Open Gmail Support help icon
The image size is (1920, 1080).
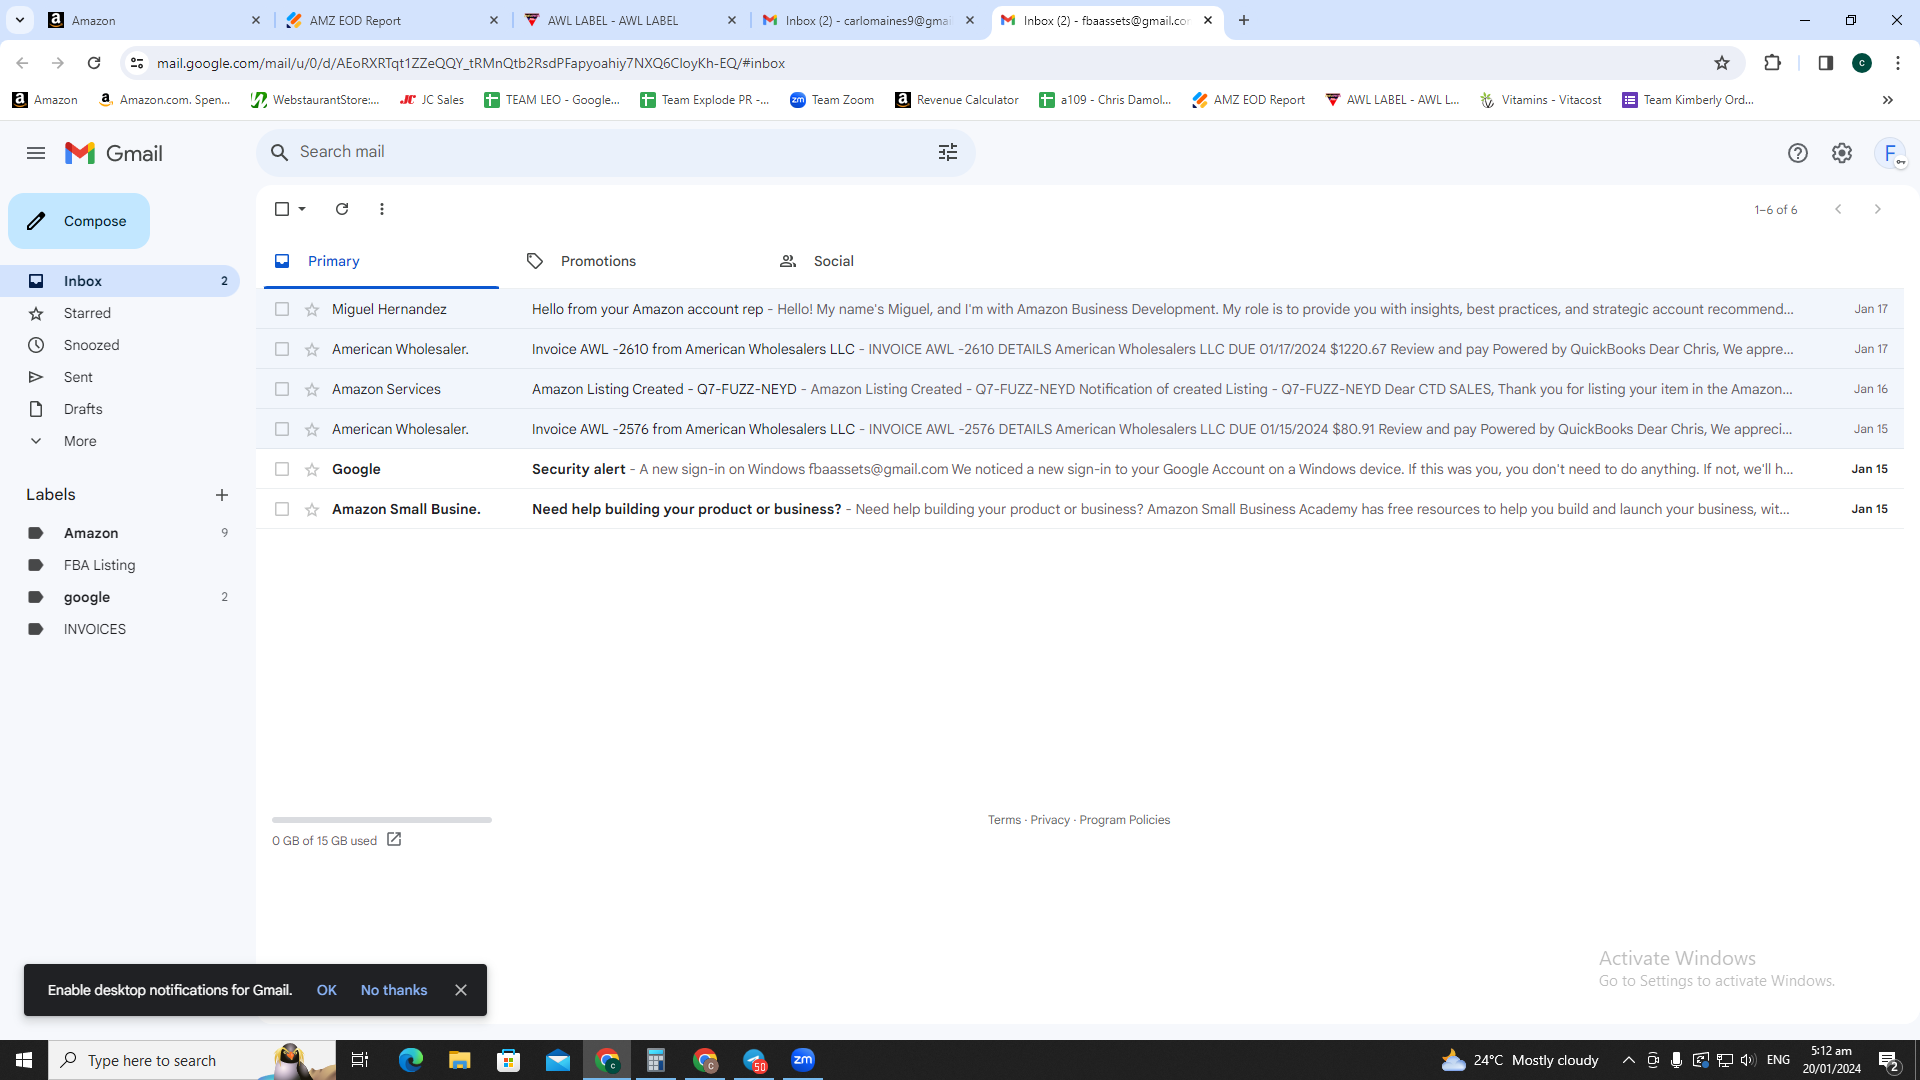pos(1797,153)
